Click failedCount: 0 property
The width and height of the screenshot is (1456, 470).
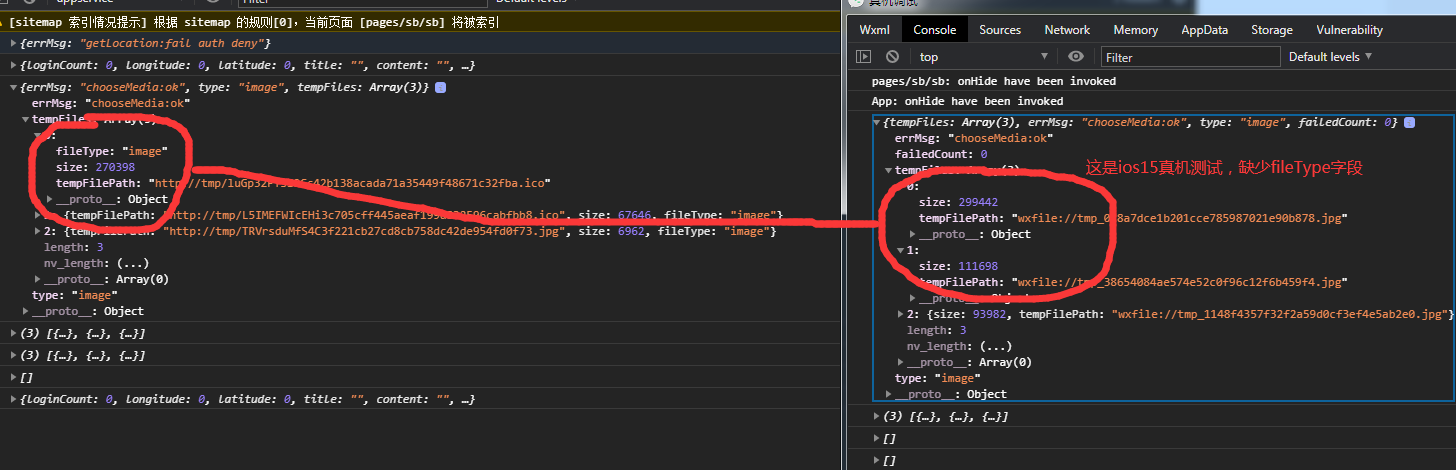(941, 154)
